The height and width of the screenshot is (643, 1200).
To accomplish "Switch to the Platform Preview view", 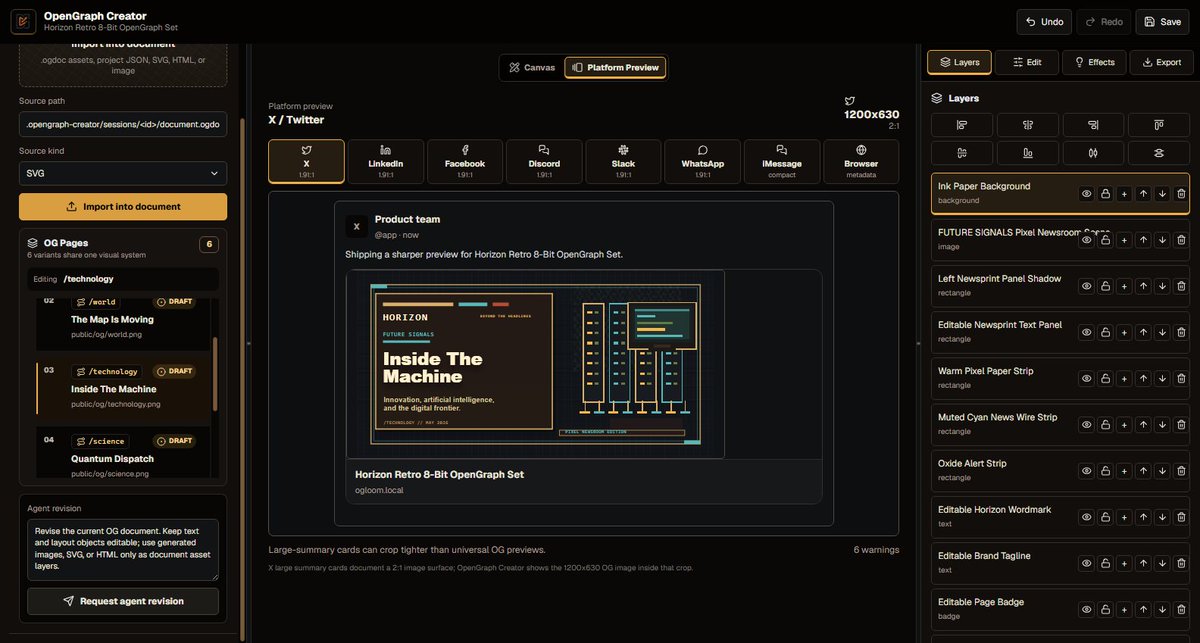I will tap(615, 67).
